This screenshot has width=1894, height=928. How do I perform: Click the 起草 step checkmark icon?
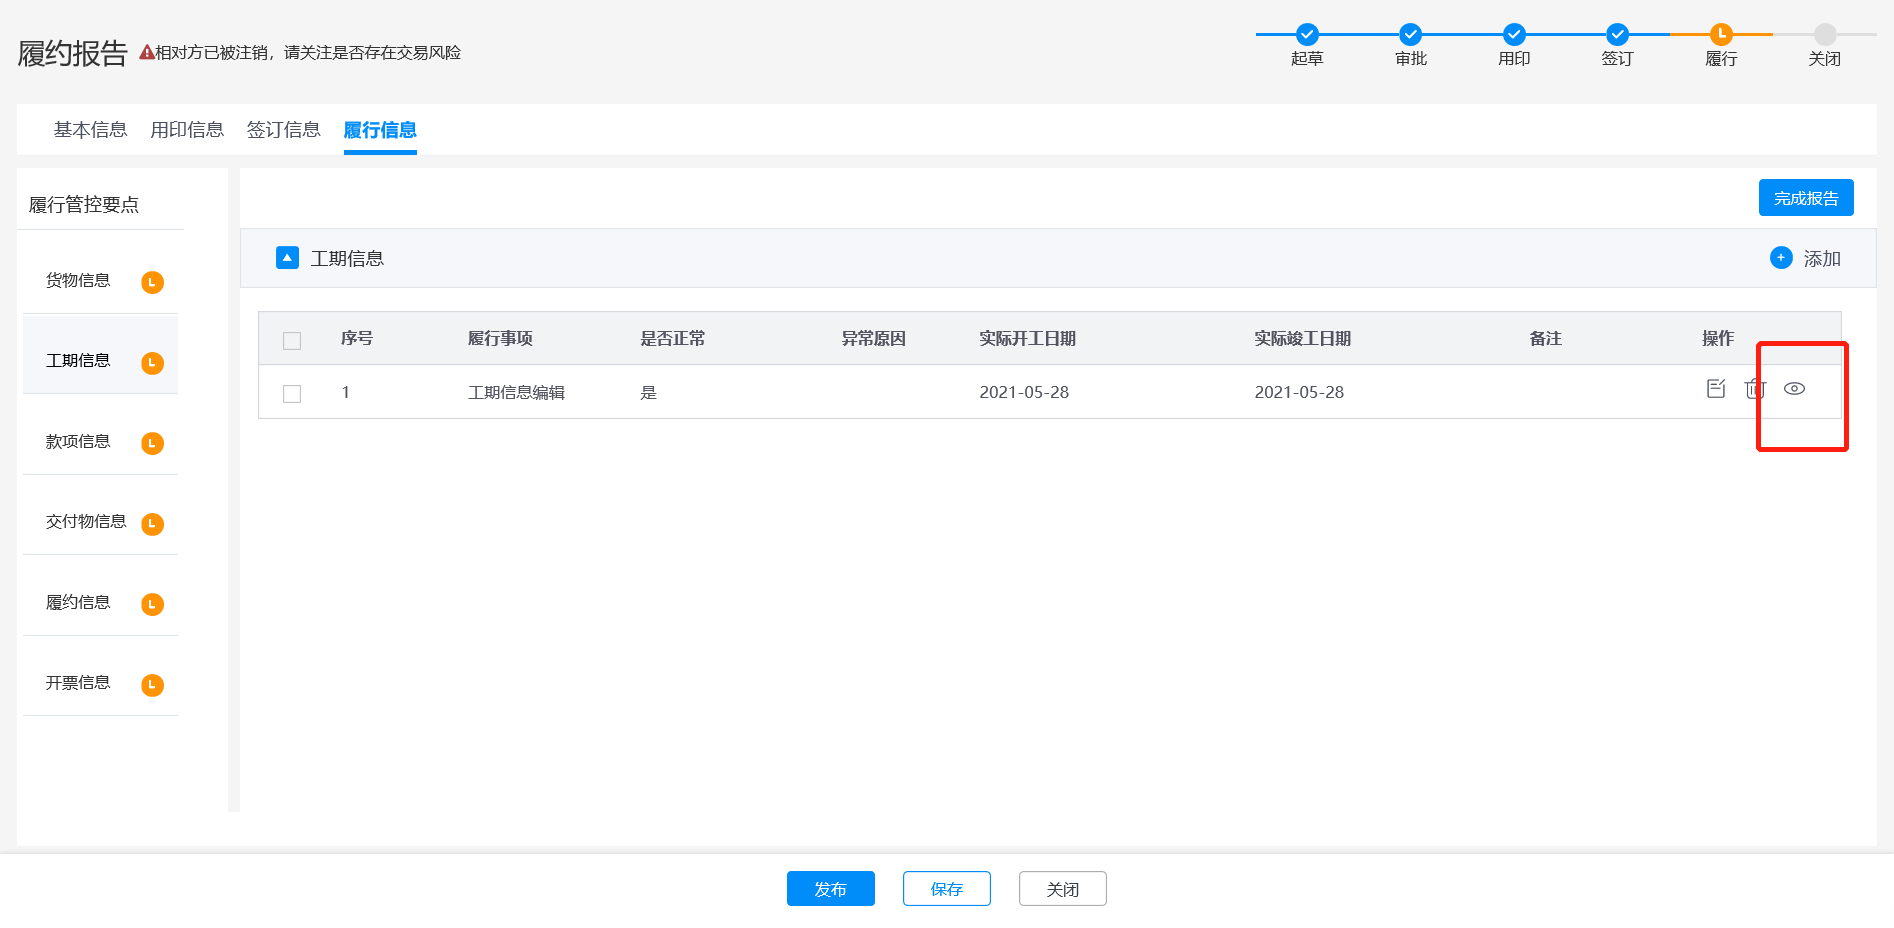coord(1307,34)
